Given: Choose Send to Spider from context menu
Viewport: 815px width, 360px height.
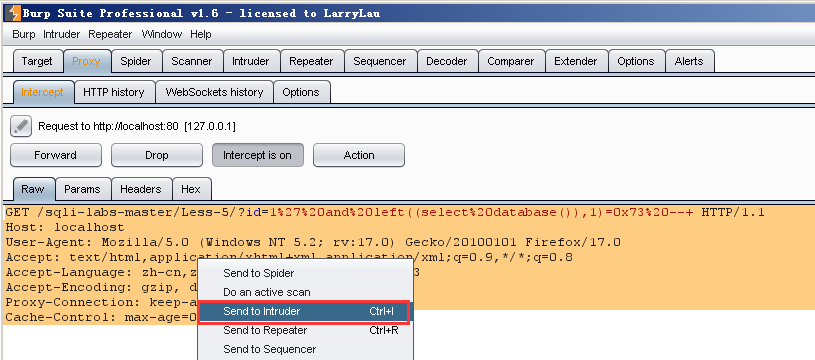Looking at the screenshot, I should point(306,273).
